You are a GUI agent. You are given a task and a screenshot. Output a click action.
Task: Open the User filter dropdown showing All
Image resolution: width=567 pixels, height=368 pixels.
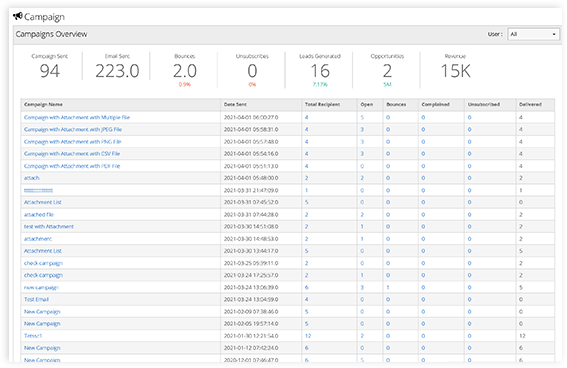[x=533, y=34]
